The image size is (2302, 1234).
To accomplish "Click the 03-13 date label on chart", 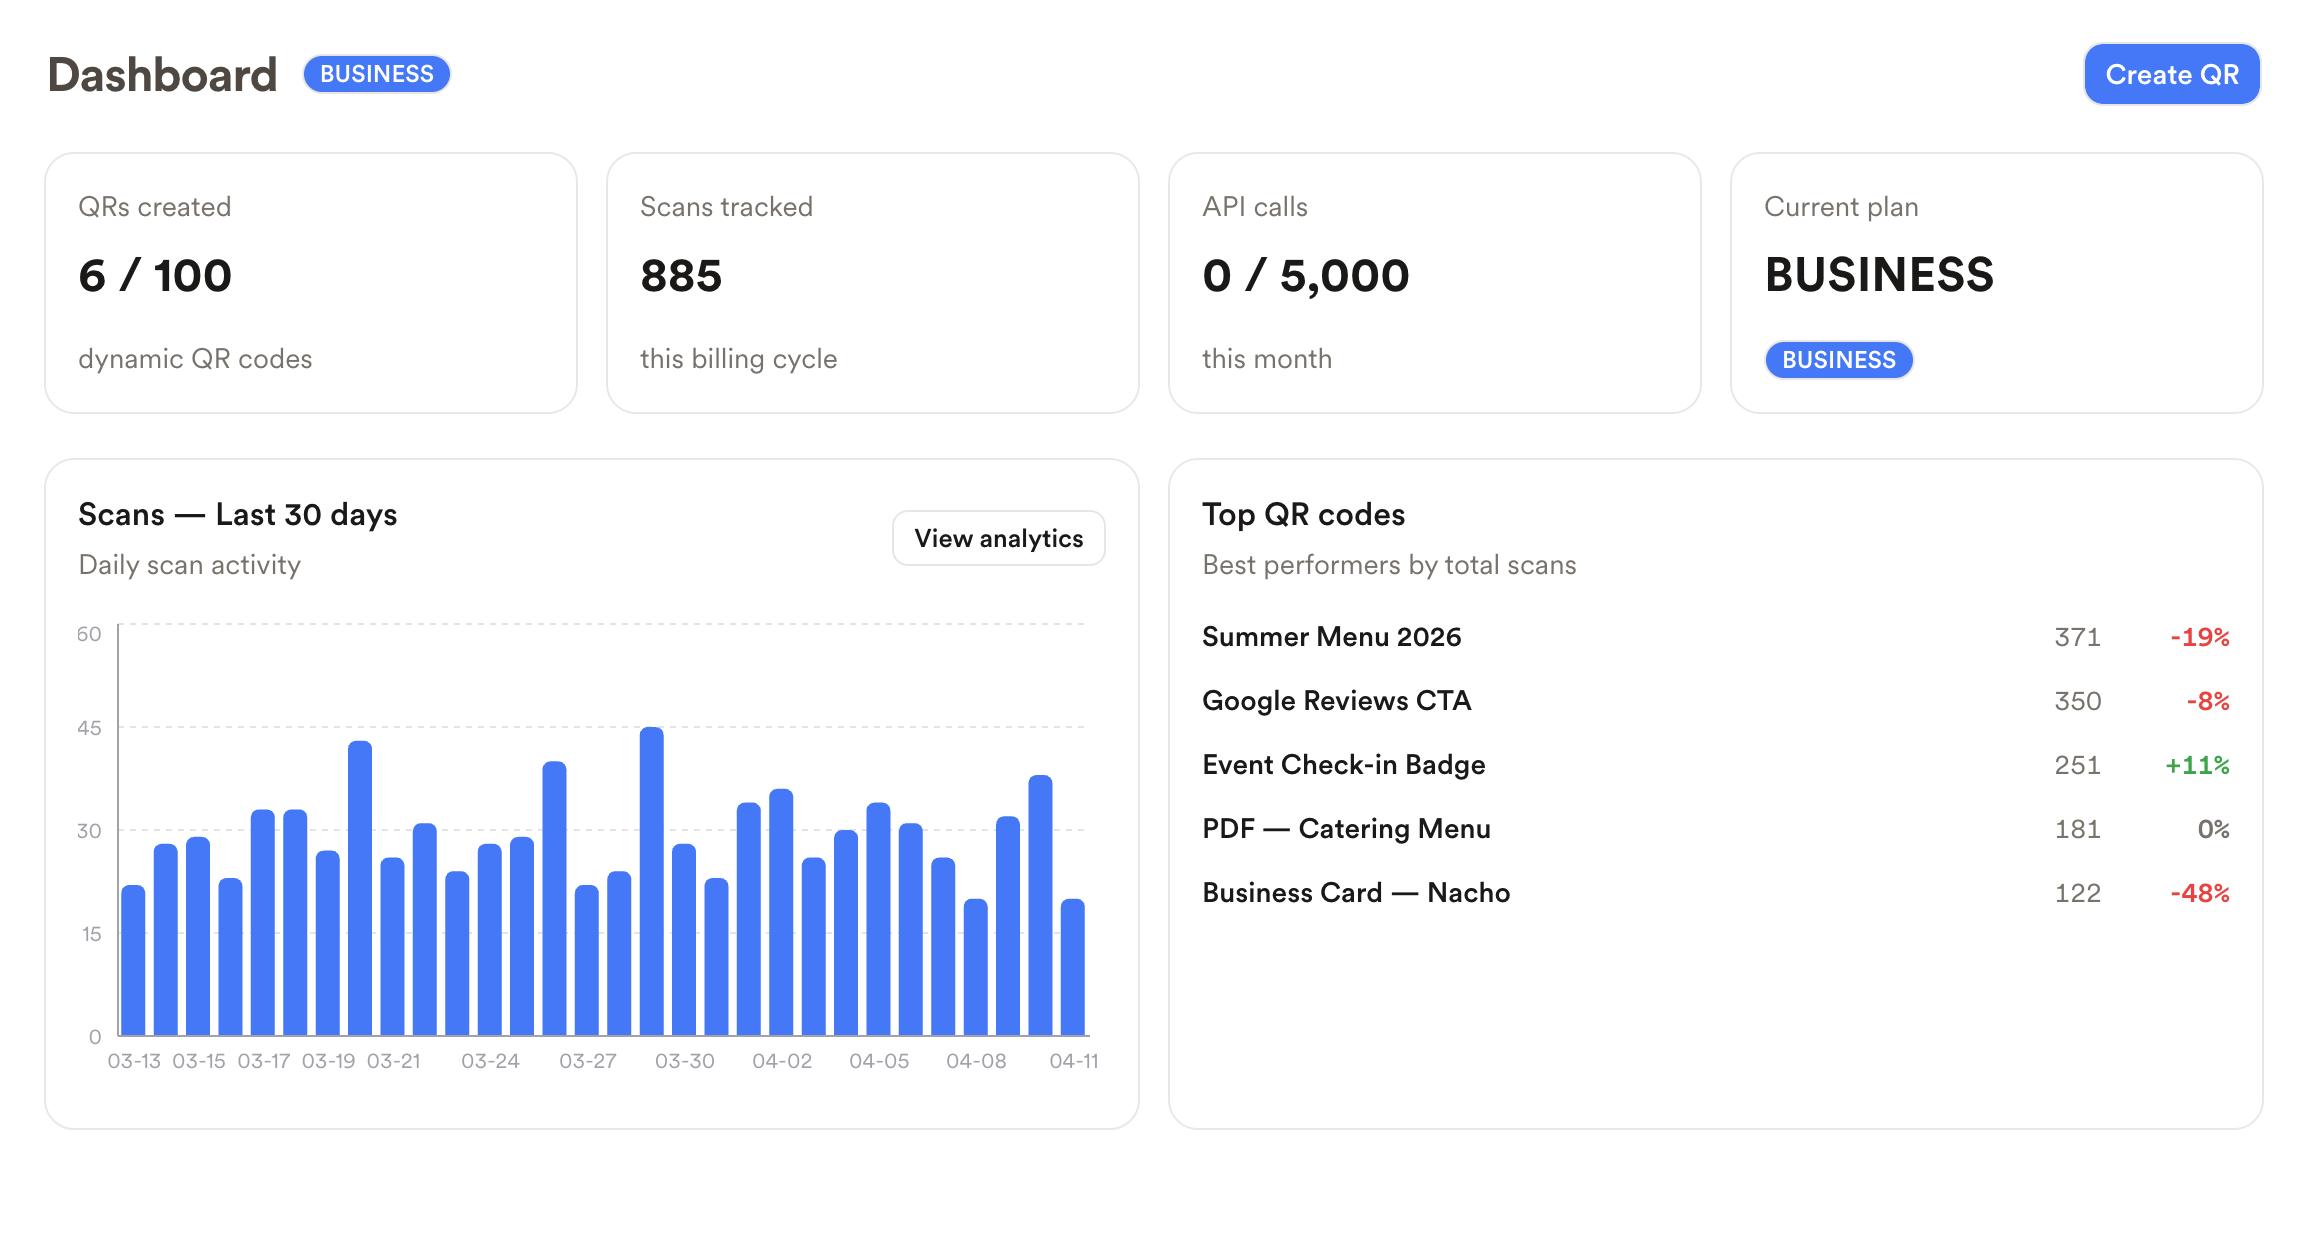I will tap(134, 1061).
